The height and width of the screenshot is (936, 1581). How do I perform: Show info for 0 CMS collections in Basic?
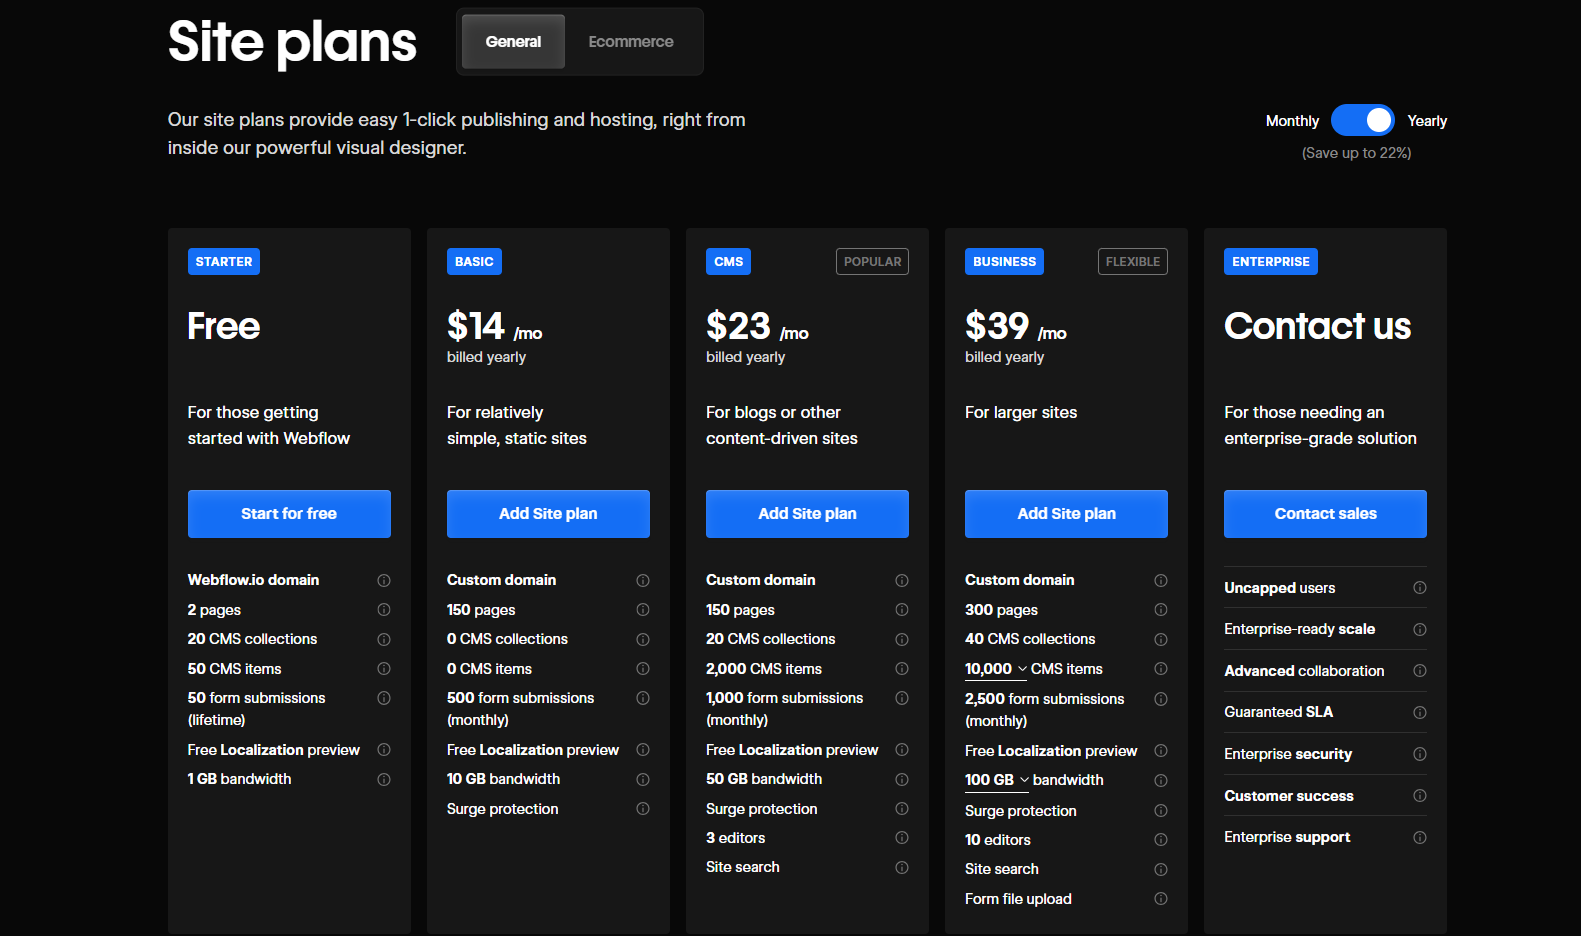[643, 640]
